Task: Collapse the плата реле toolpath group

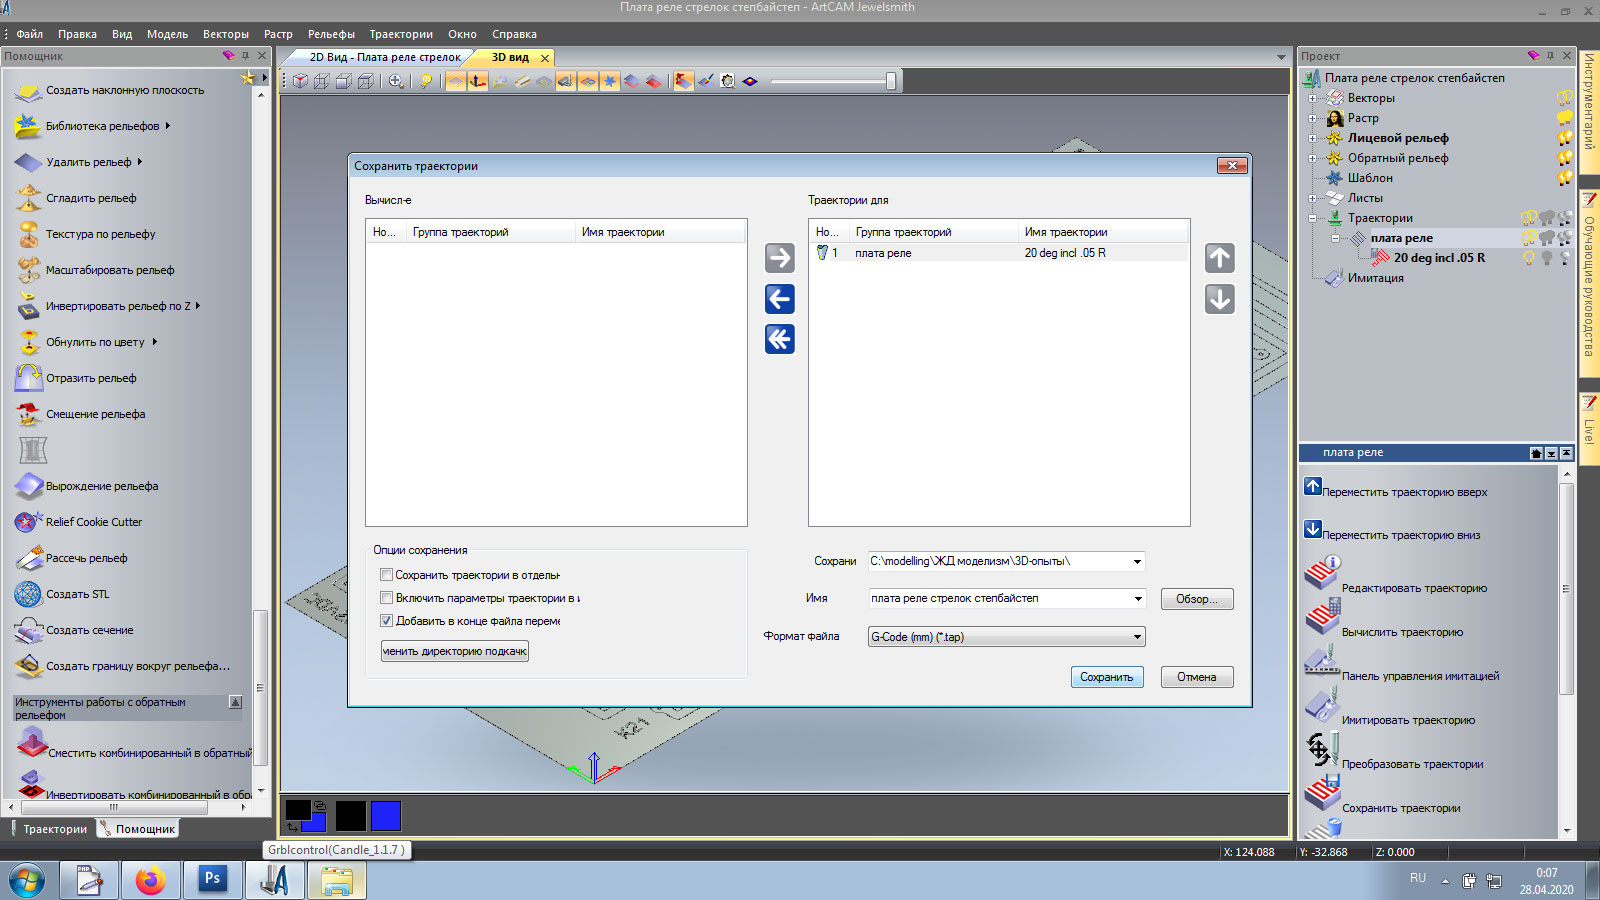Action: (x=1335, y=238)
